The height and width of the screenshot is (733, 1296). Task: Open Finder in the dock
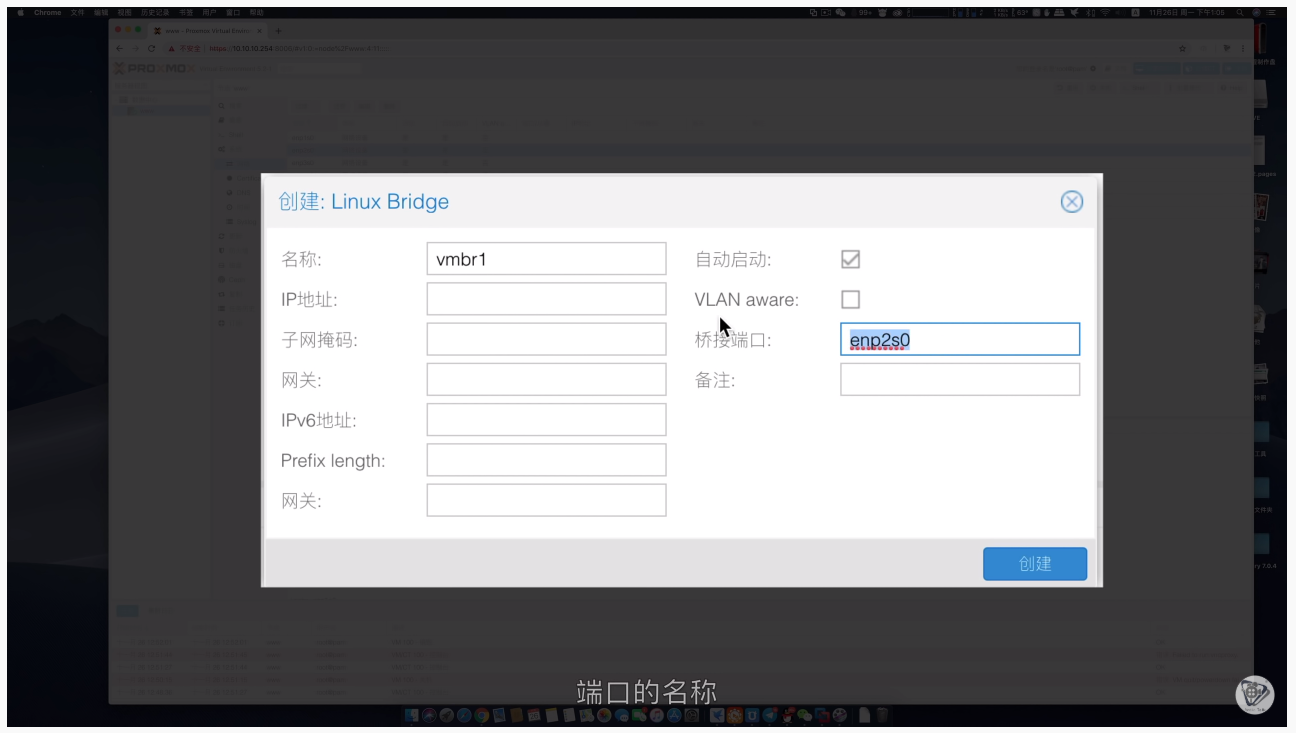[x=411, y=715]
